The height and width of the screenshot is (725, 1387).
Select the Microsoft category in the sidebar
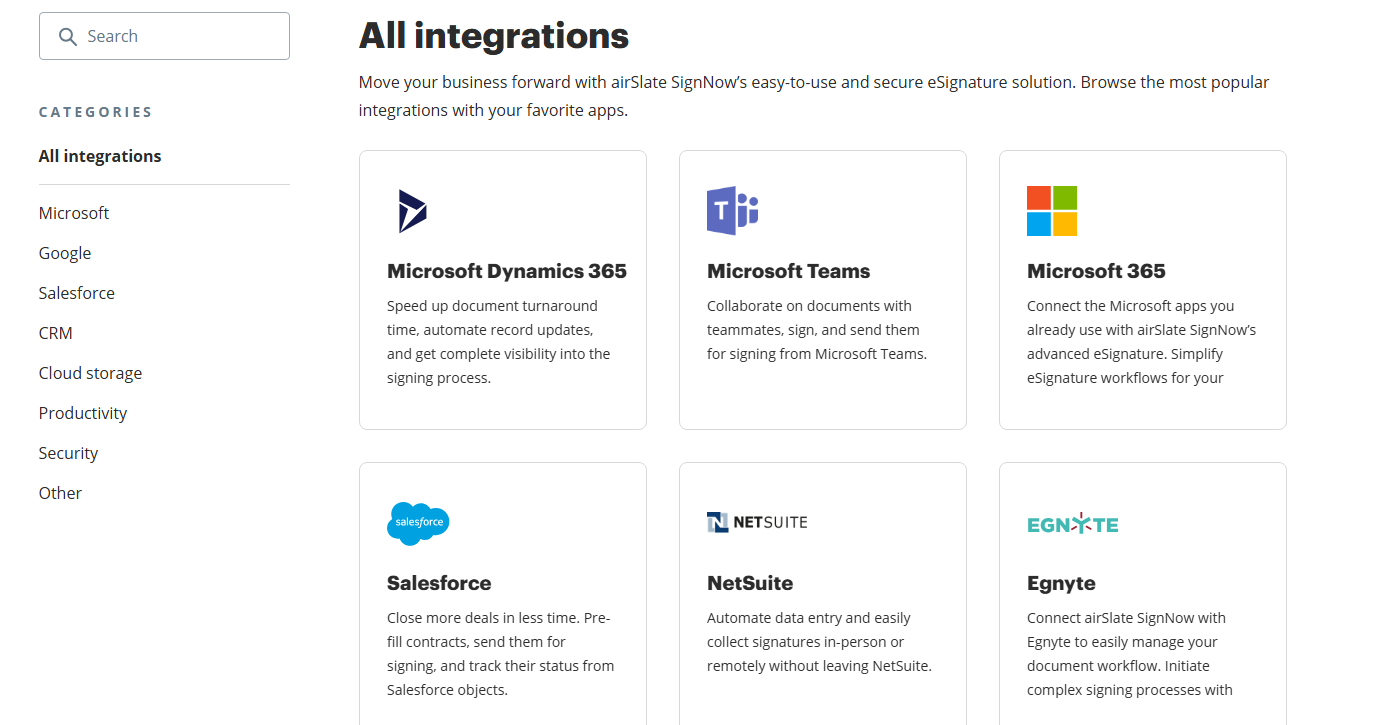click(73, 212)
